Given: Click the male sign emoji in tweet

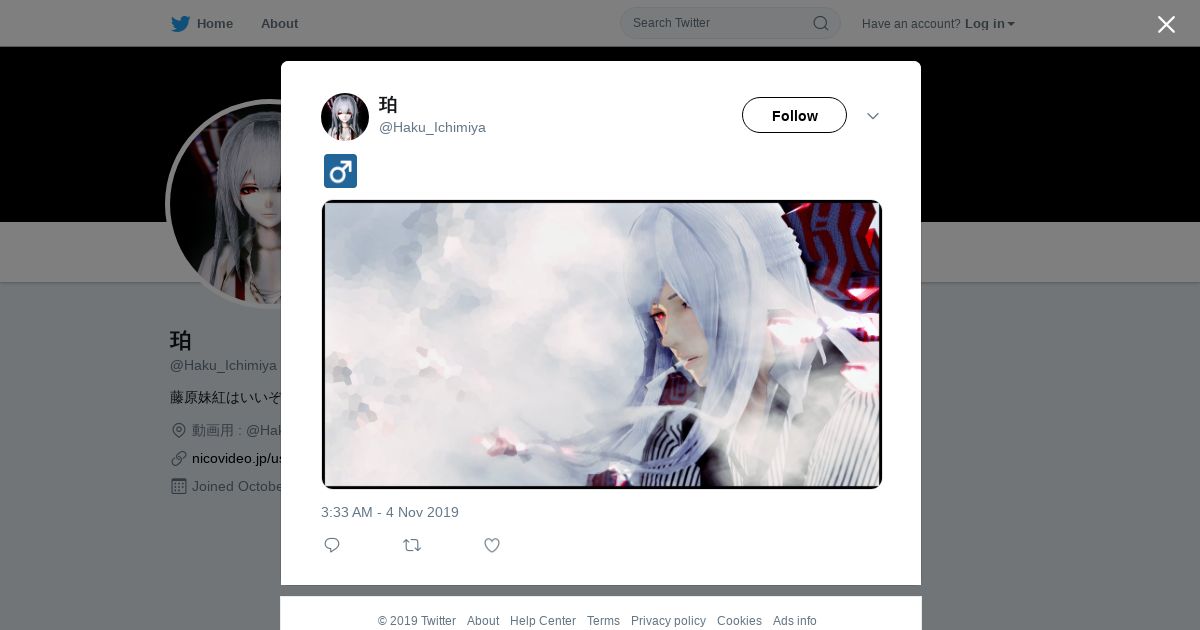Looking at the screenshot, I should [340, 171].
